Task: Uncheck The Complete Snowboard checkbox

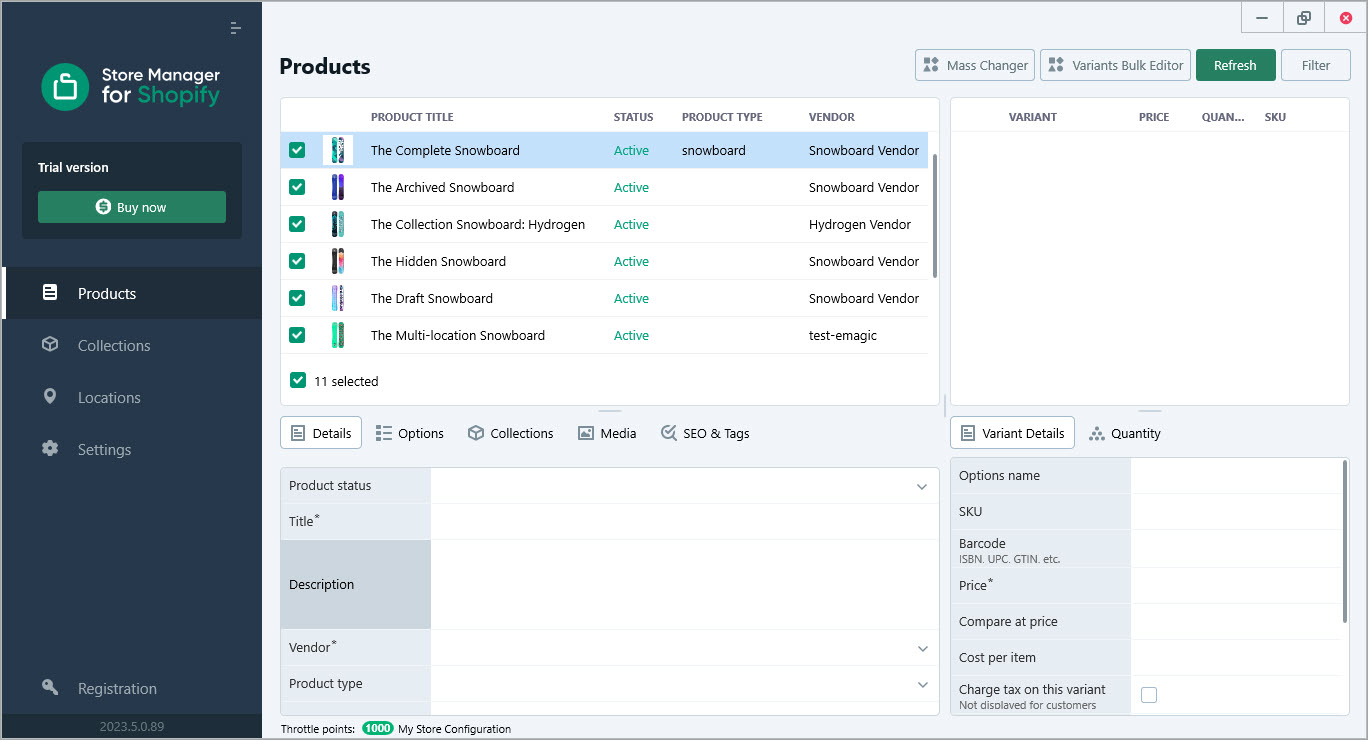Action: tap(297, 150)
